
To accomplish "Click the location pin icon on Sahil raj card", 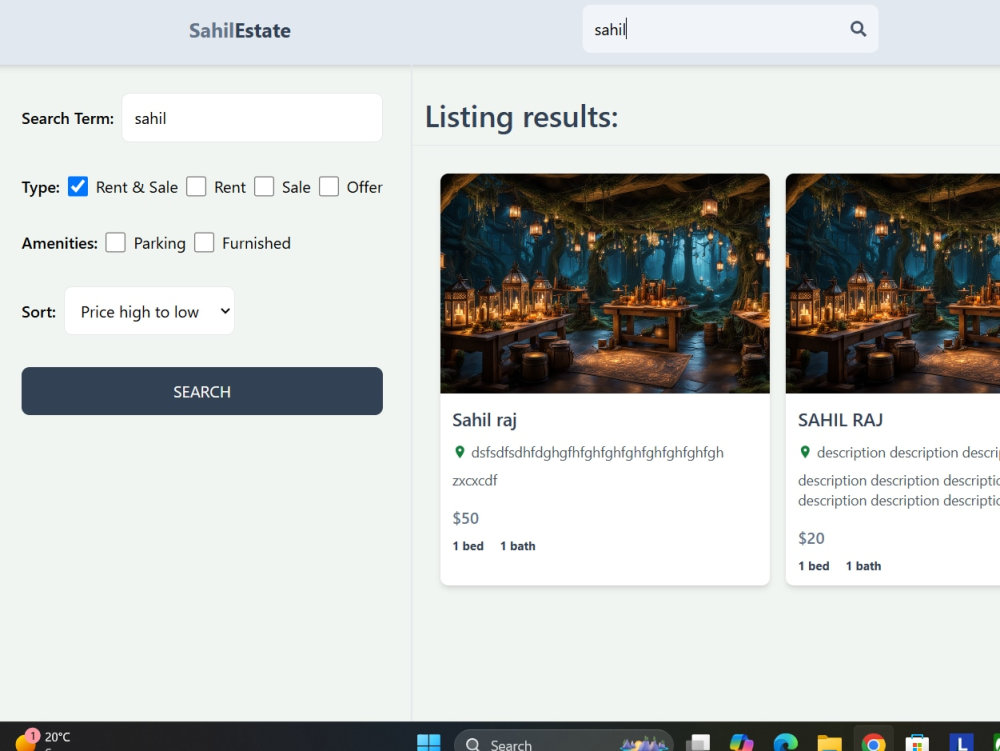I will tap(459, 452).
